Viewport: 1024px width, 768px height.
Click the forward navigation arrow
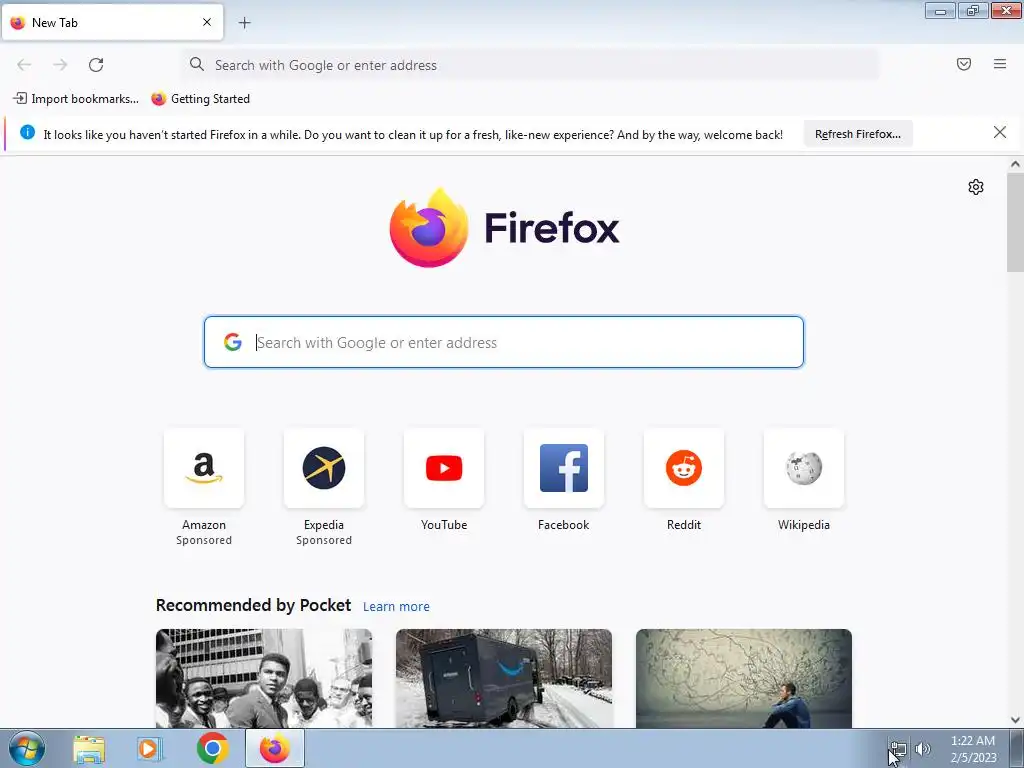60,65
